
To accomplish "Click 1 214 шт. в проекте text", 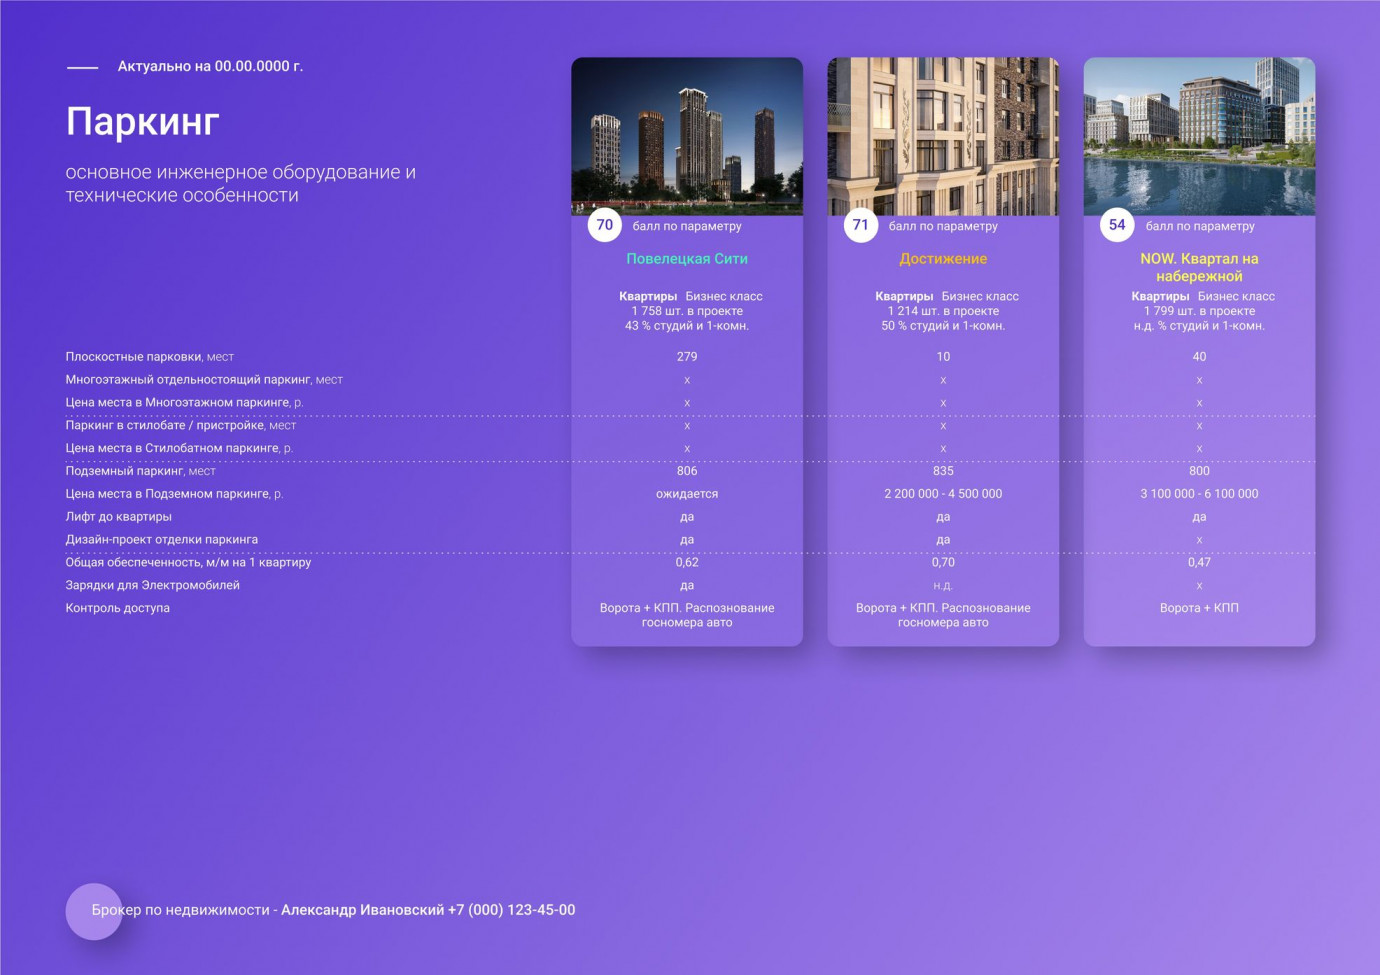I will tap(943, 311).
